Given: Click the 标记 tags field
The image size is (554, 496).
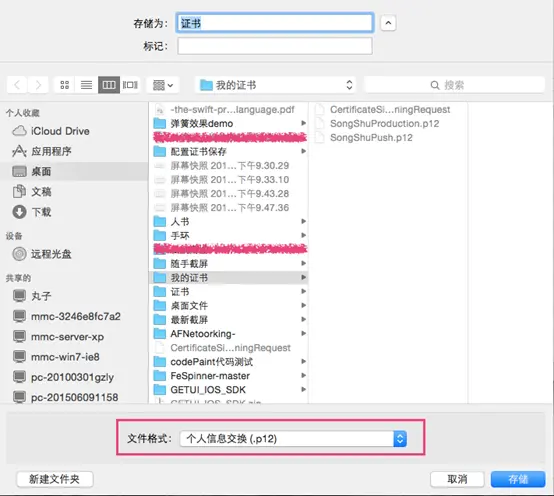Looking at the screenshot, I should click(275, 46).
